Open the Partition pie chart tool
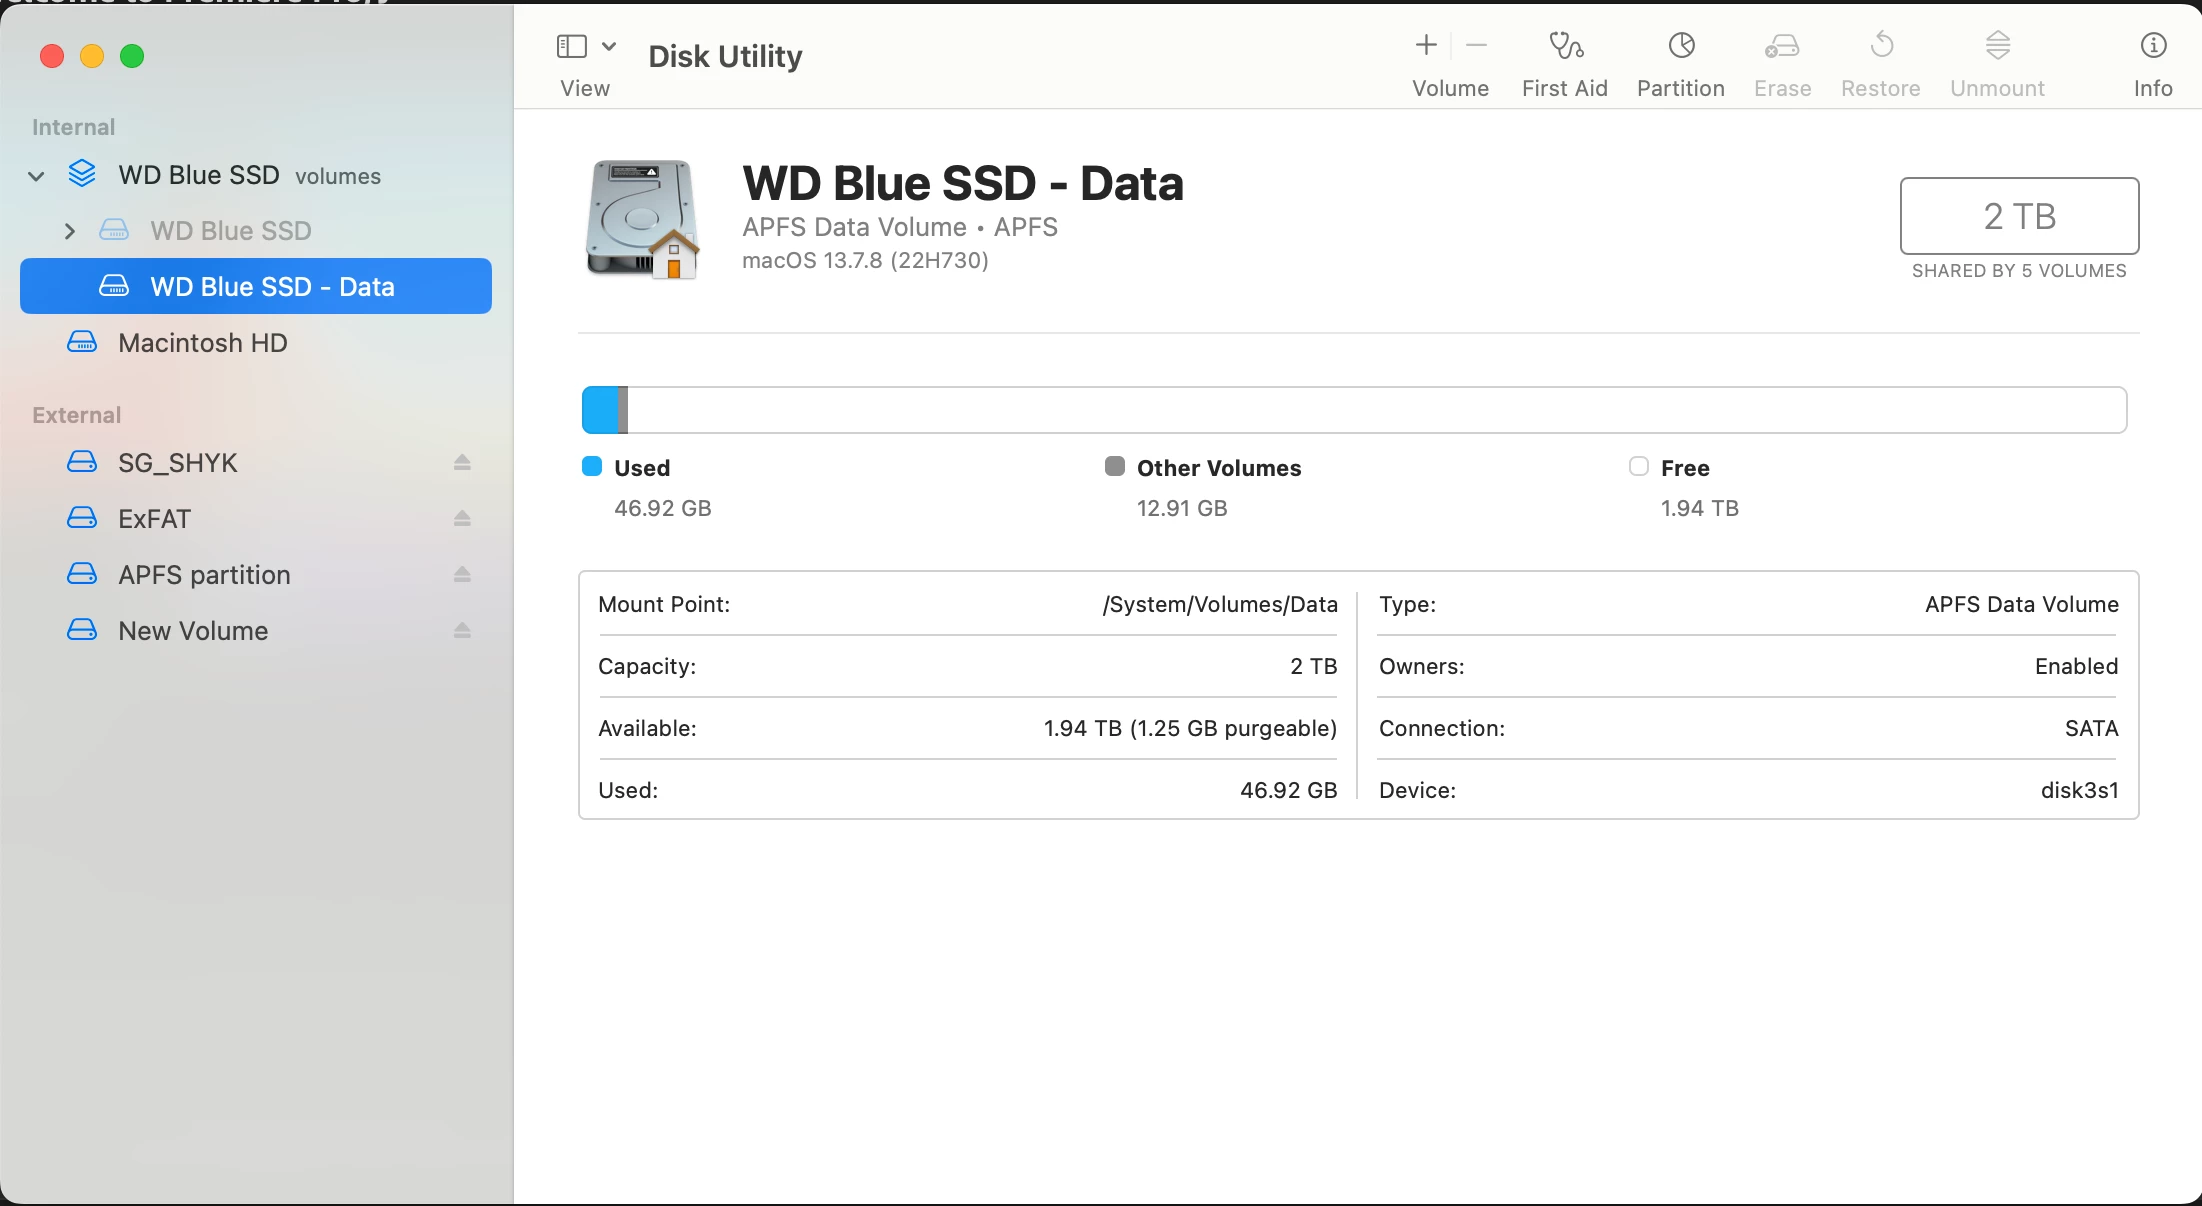This screenshot has height=1206, width=2202. tap(1681, 46)
